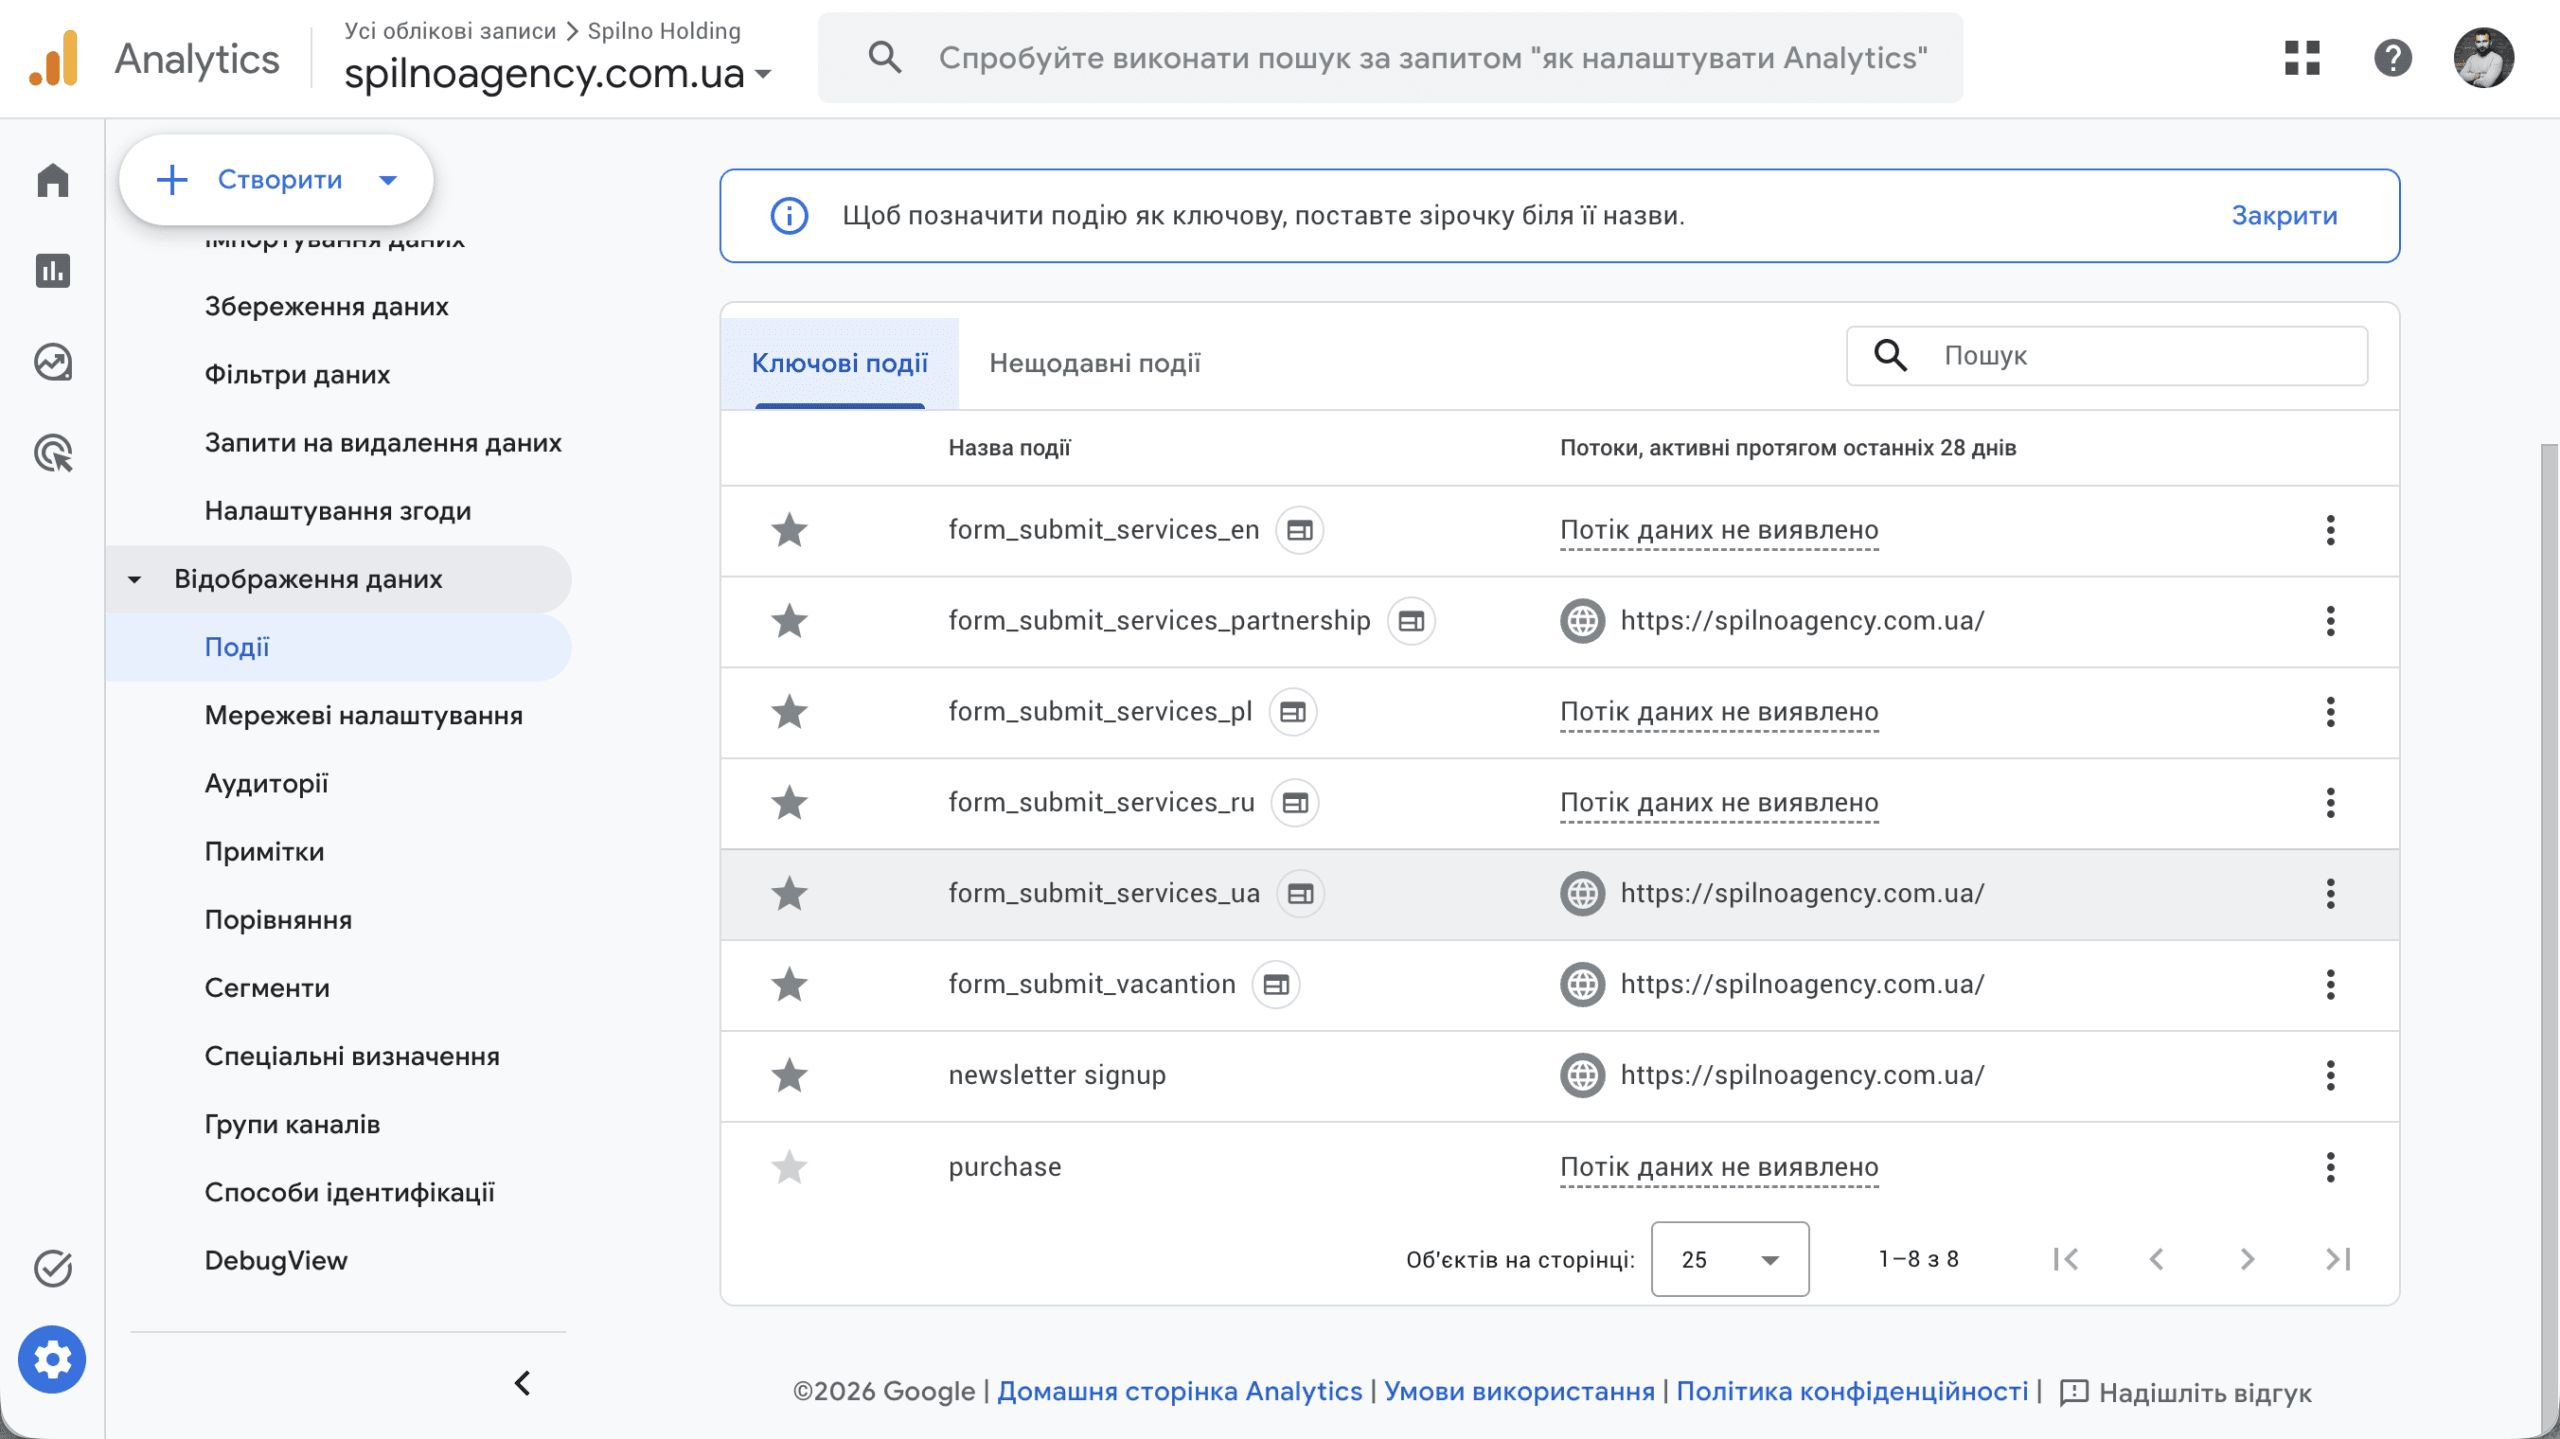Open Події in the side menu
This screenshot has height=1439, width=2560.
click(339, 647)
